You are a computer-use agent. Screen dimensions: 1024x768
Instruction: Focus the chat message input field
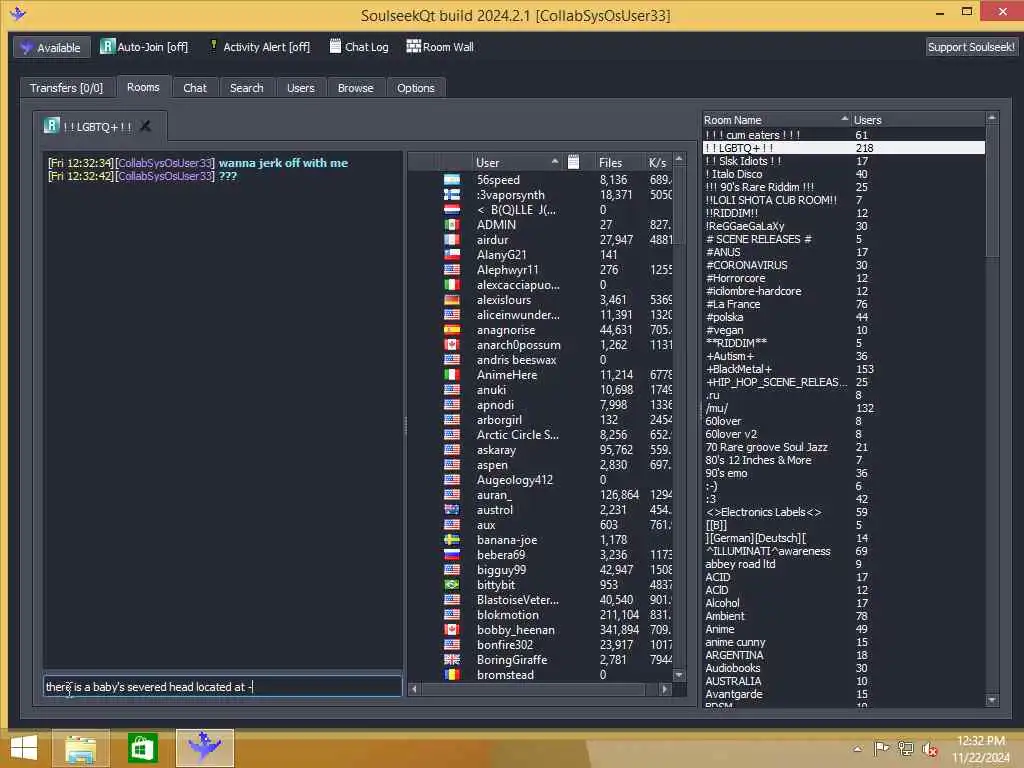pos(222,687)
